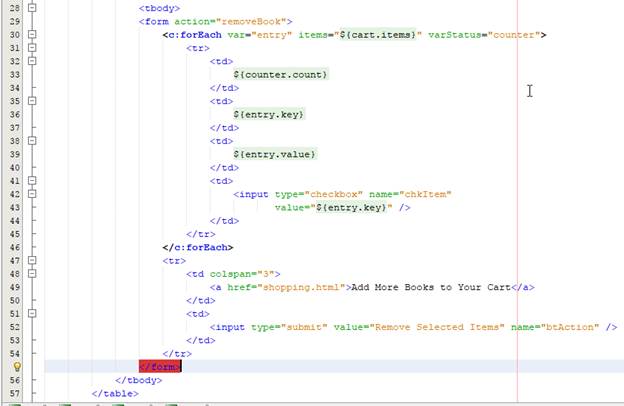Collapse the td fold marker at line 38

[32, 141]
